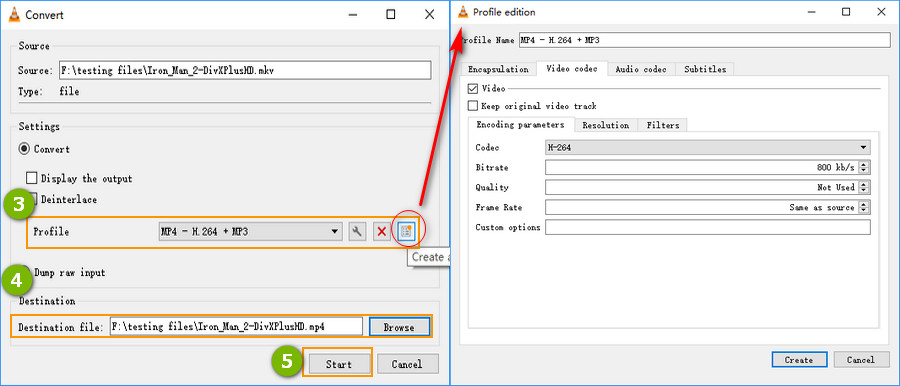Open Encoding parameters sub-tab
The image size is (900, 386).
coord(521,125)
